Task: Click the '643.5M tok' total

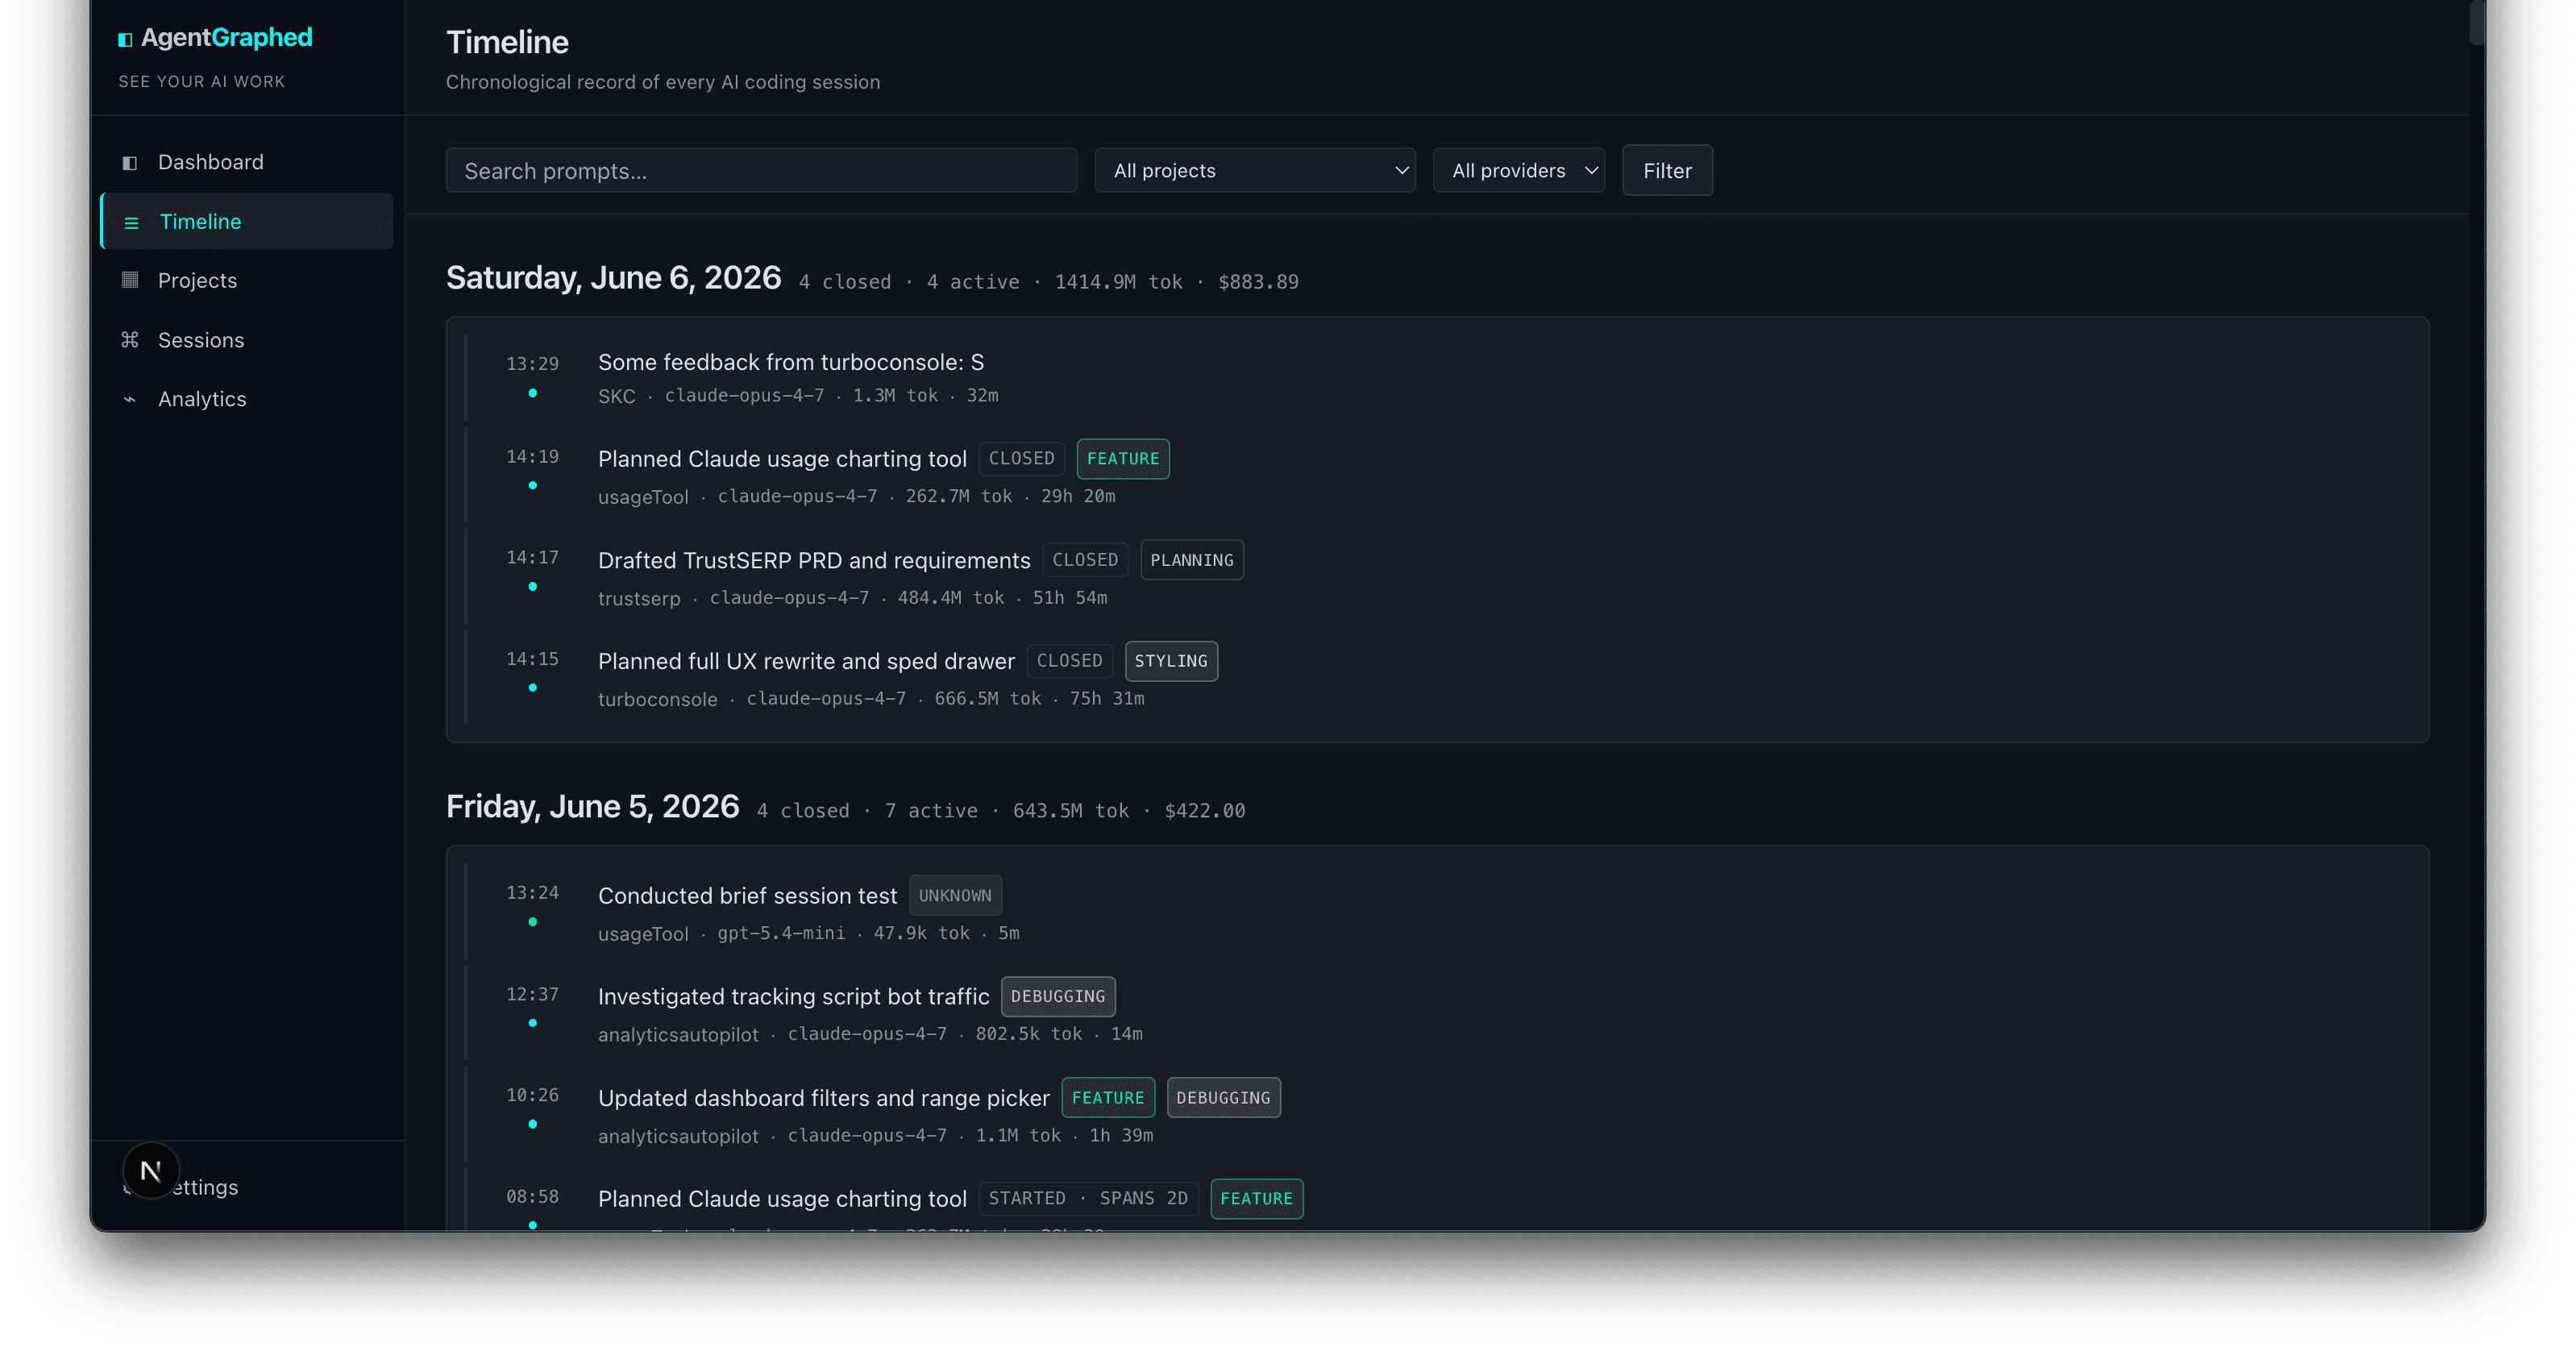Action: tap(1071, 811)
